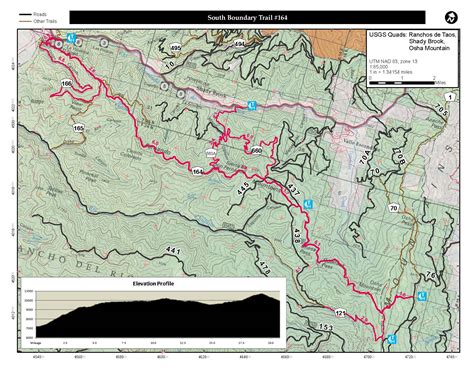Select the 121 trail number shield
The height and width of the screenshot is (368, 474).
pos(340,313)
